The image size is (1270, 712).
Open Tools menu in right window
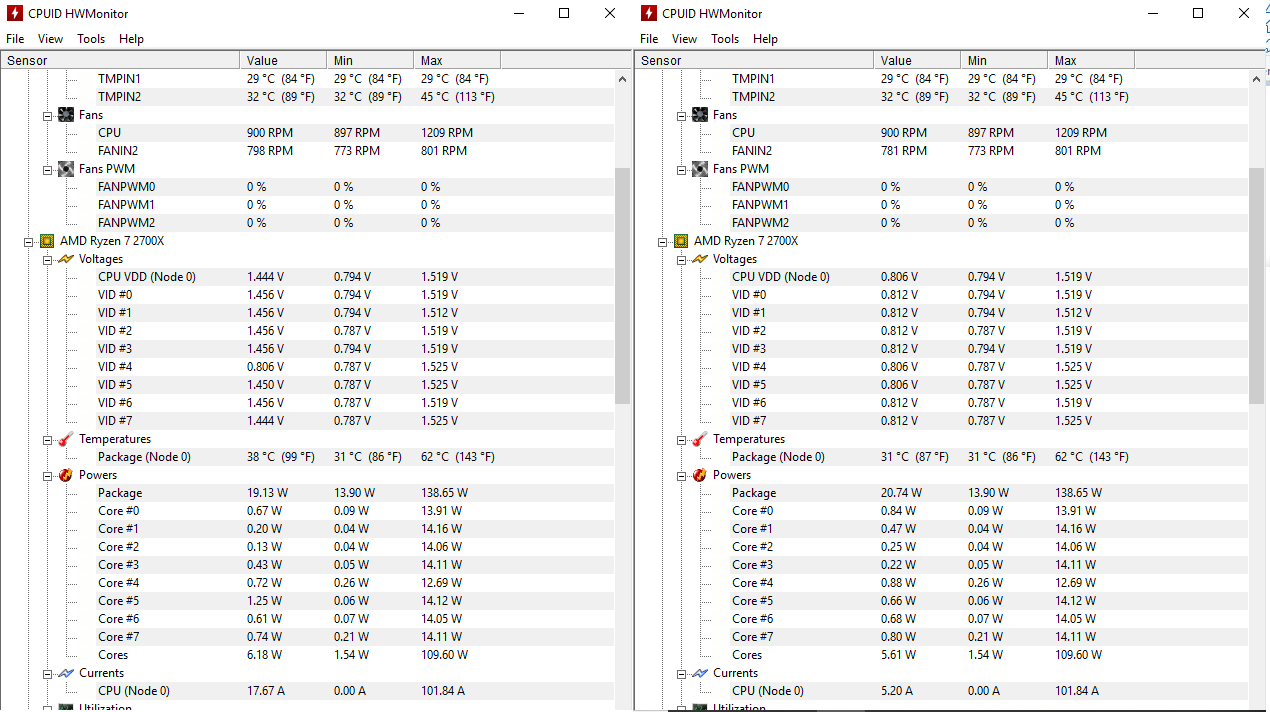point(725,39)
